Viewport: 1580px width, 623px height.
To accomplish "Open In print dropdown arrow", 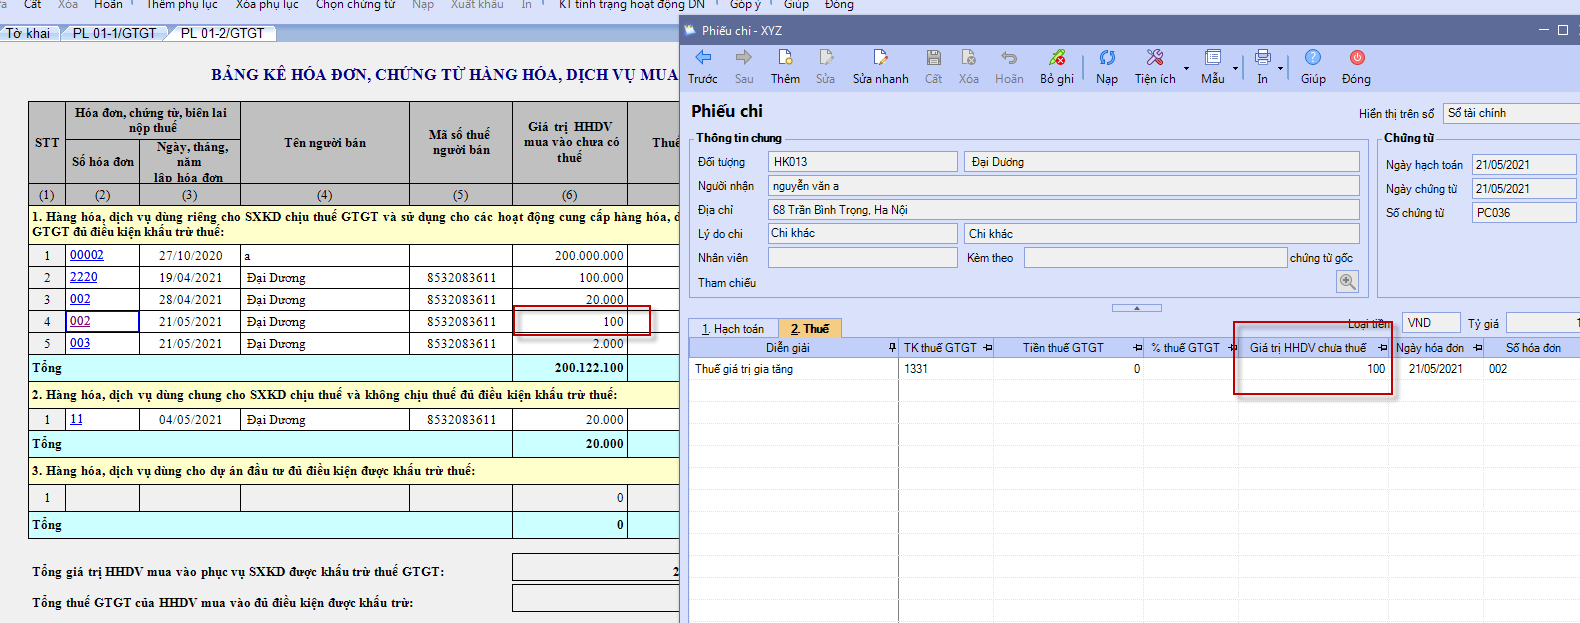I will [x=1280, y=69].
